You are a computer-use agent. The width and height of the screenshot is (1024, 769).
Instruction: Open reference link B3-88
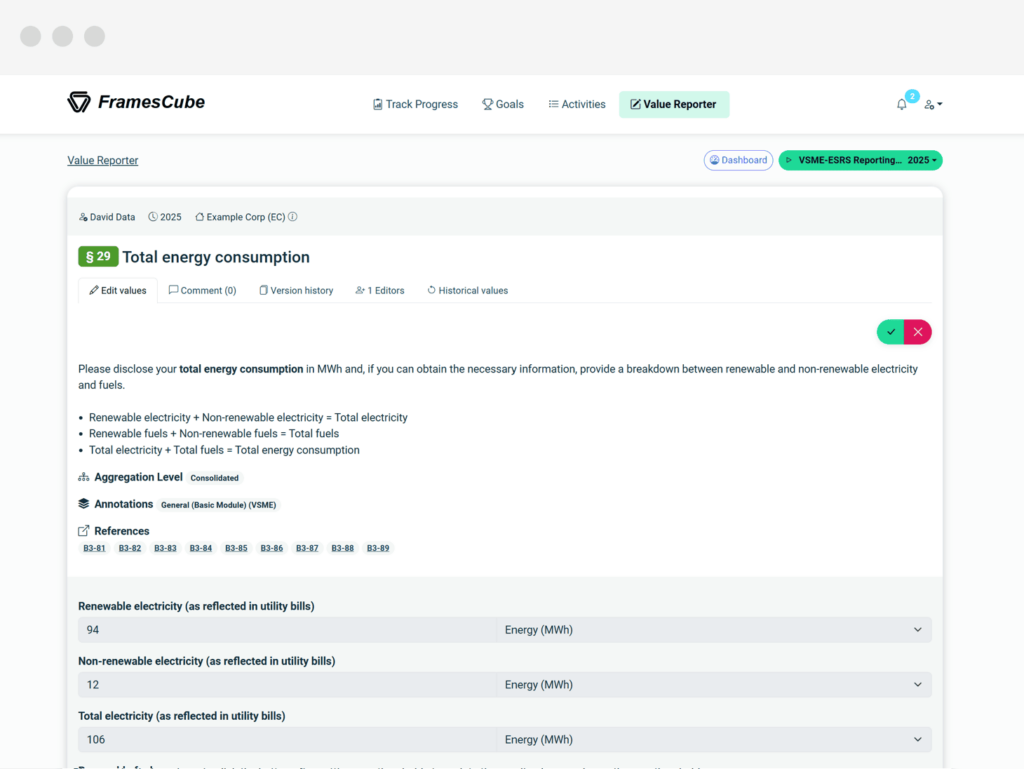342,548
